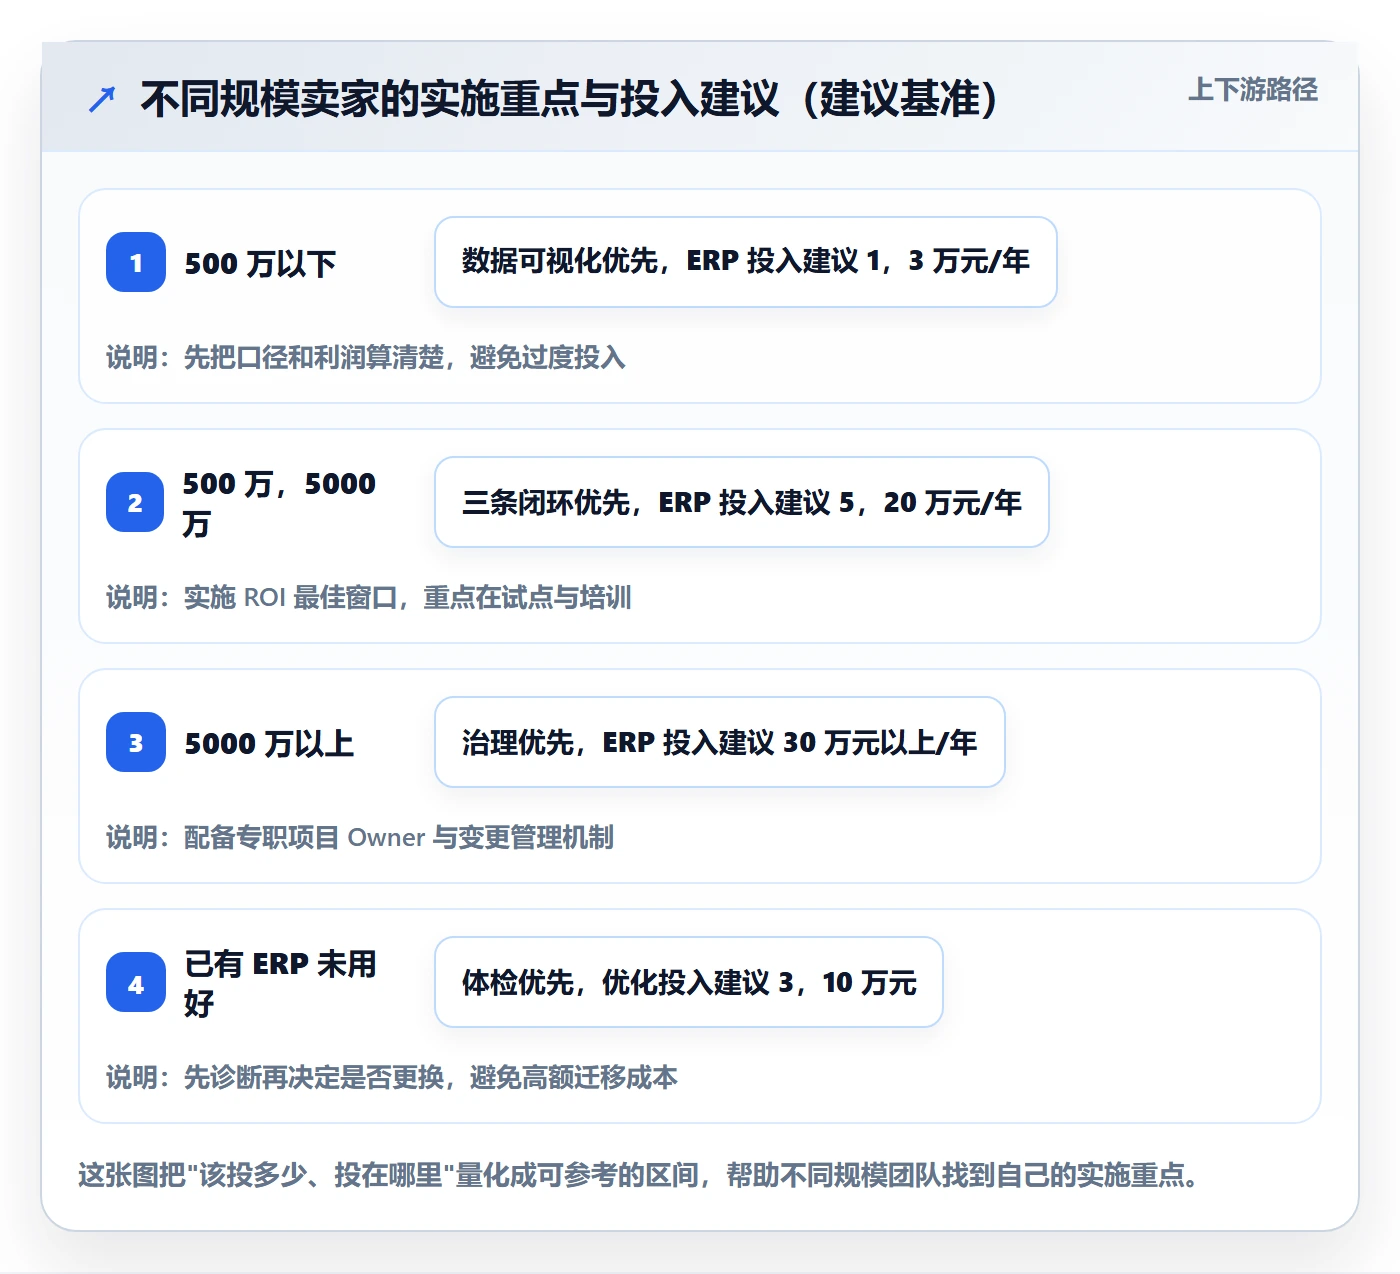Select the 治理优先 recommendation box
1400x1274 pixels.
tap(720, 742)
